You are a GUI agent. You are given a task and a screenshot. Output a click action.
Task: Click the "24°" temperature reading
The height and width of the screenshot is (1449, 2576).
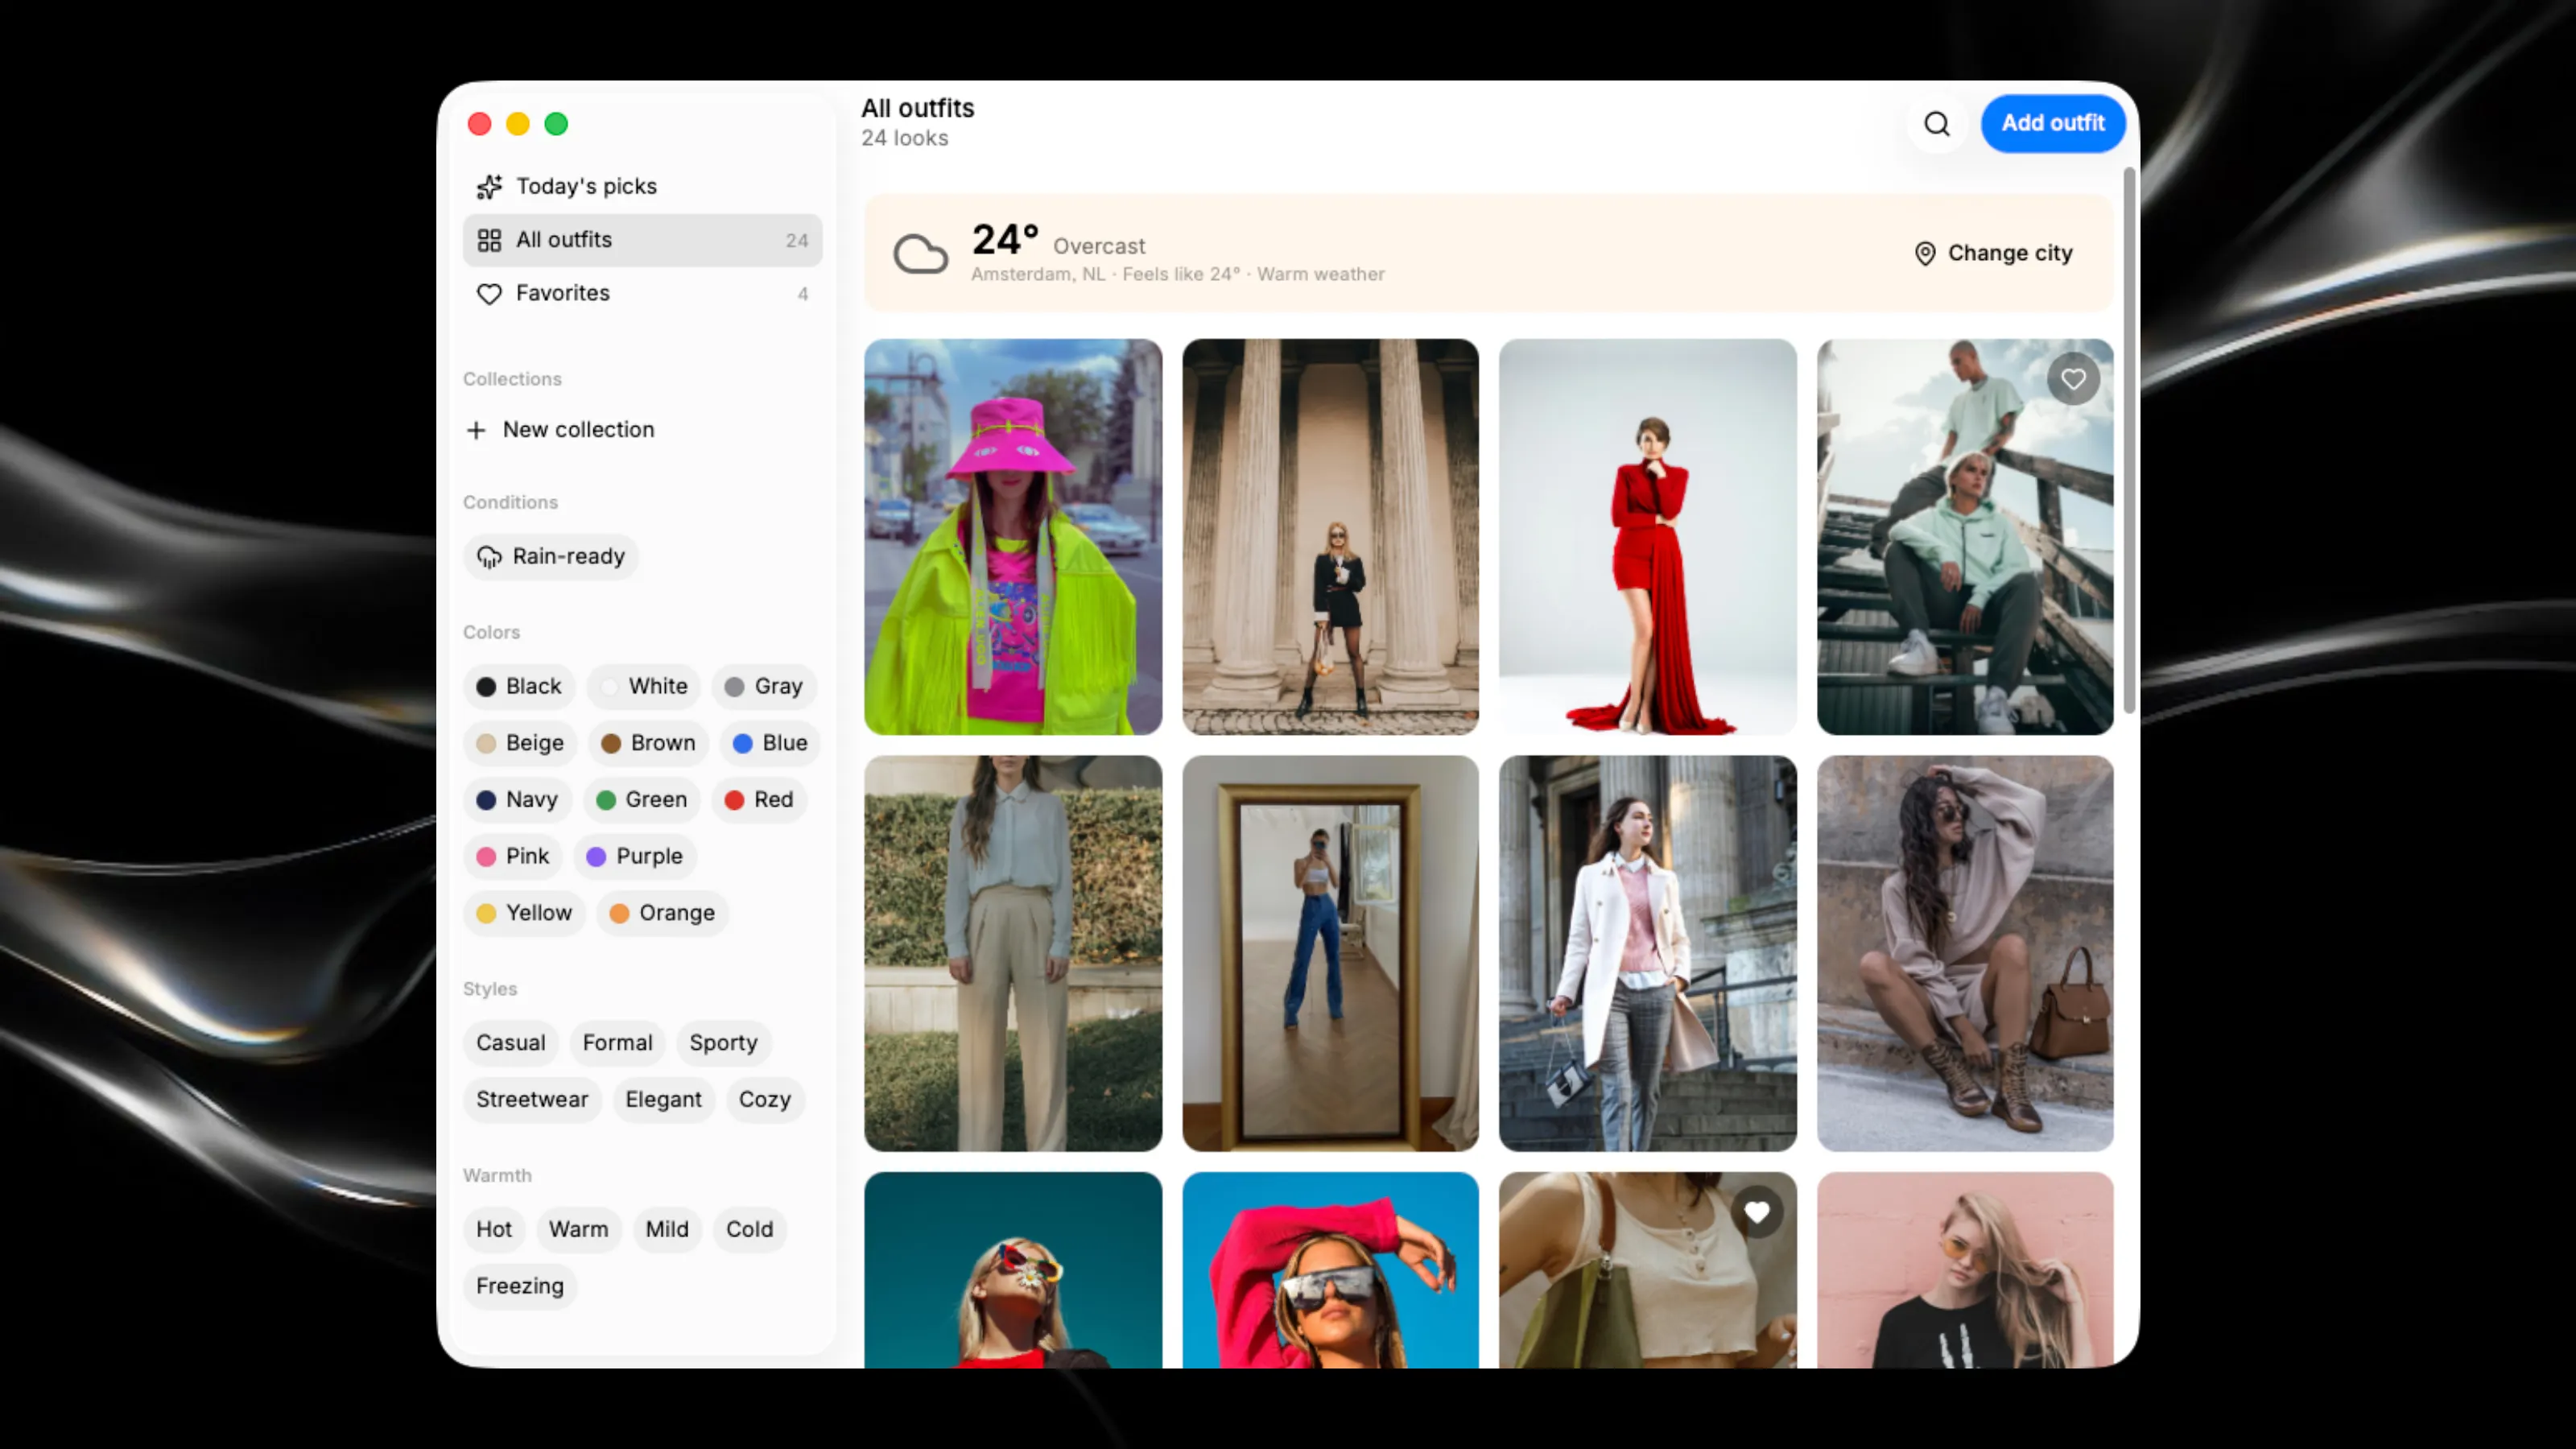(1005, 239)
